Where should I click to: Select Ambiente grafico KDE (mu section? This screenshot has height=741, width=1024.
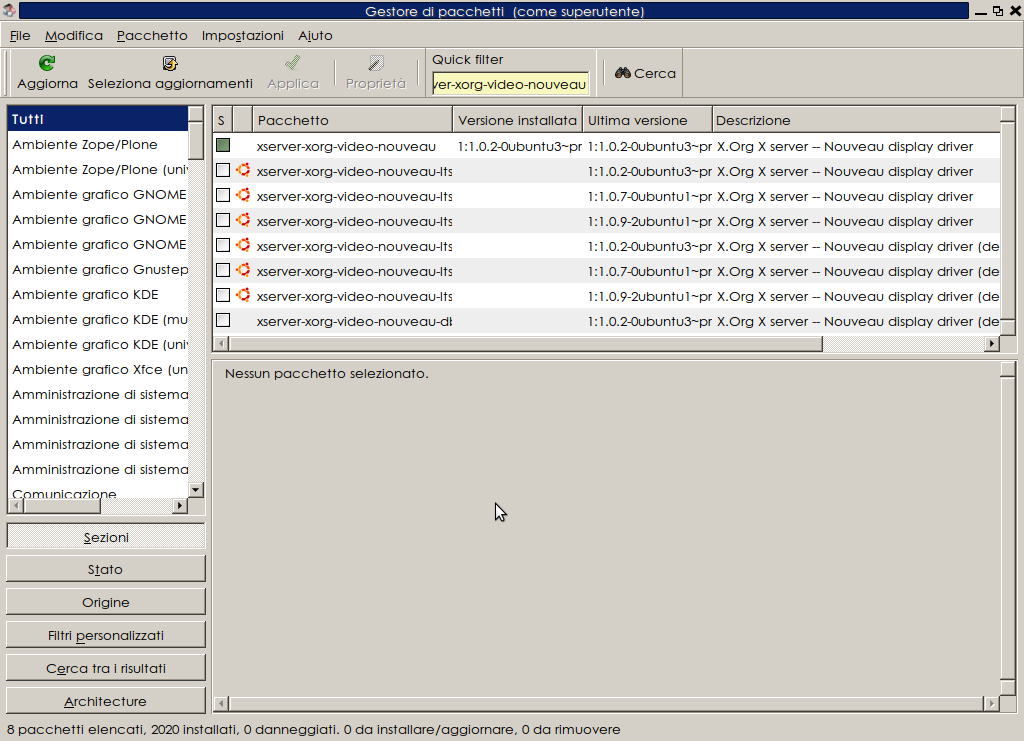[98, 319]
